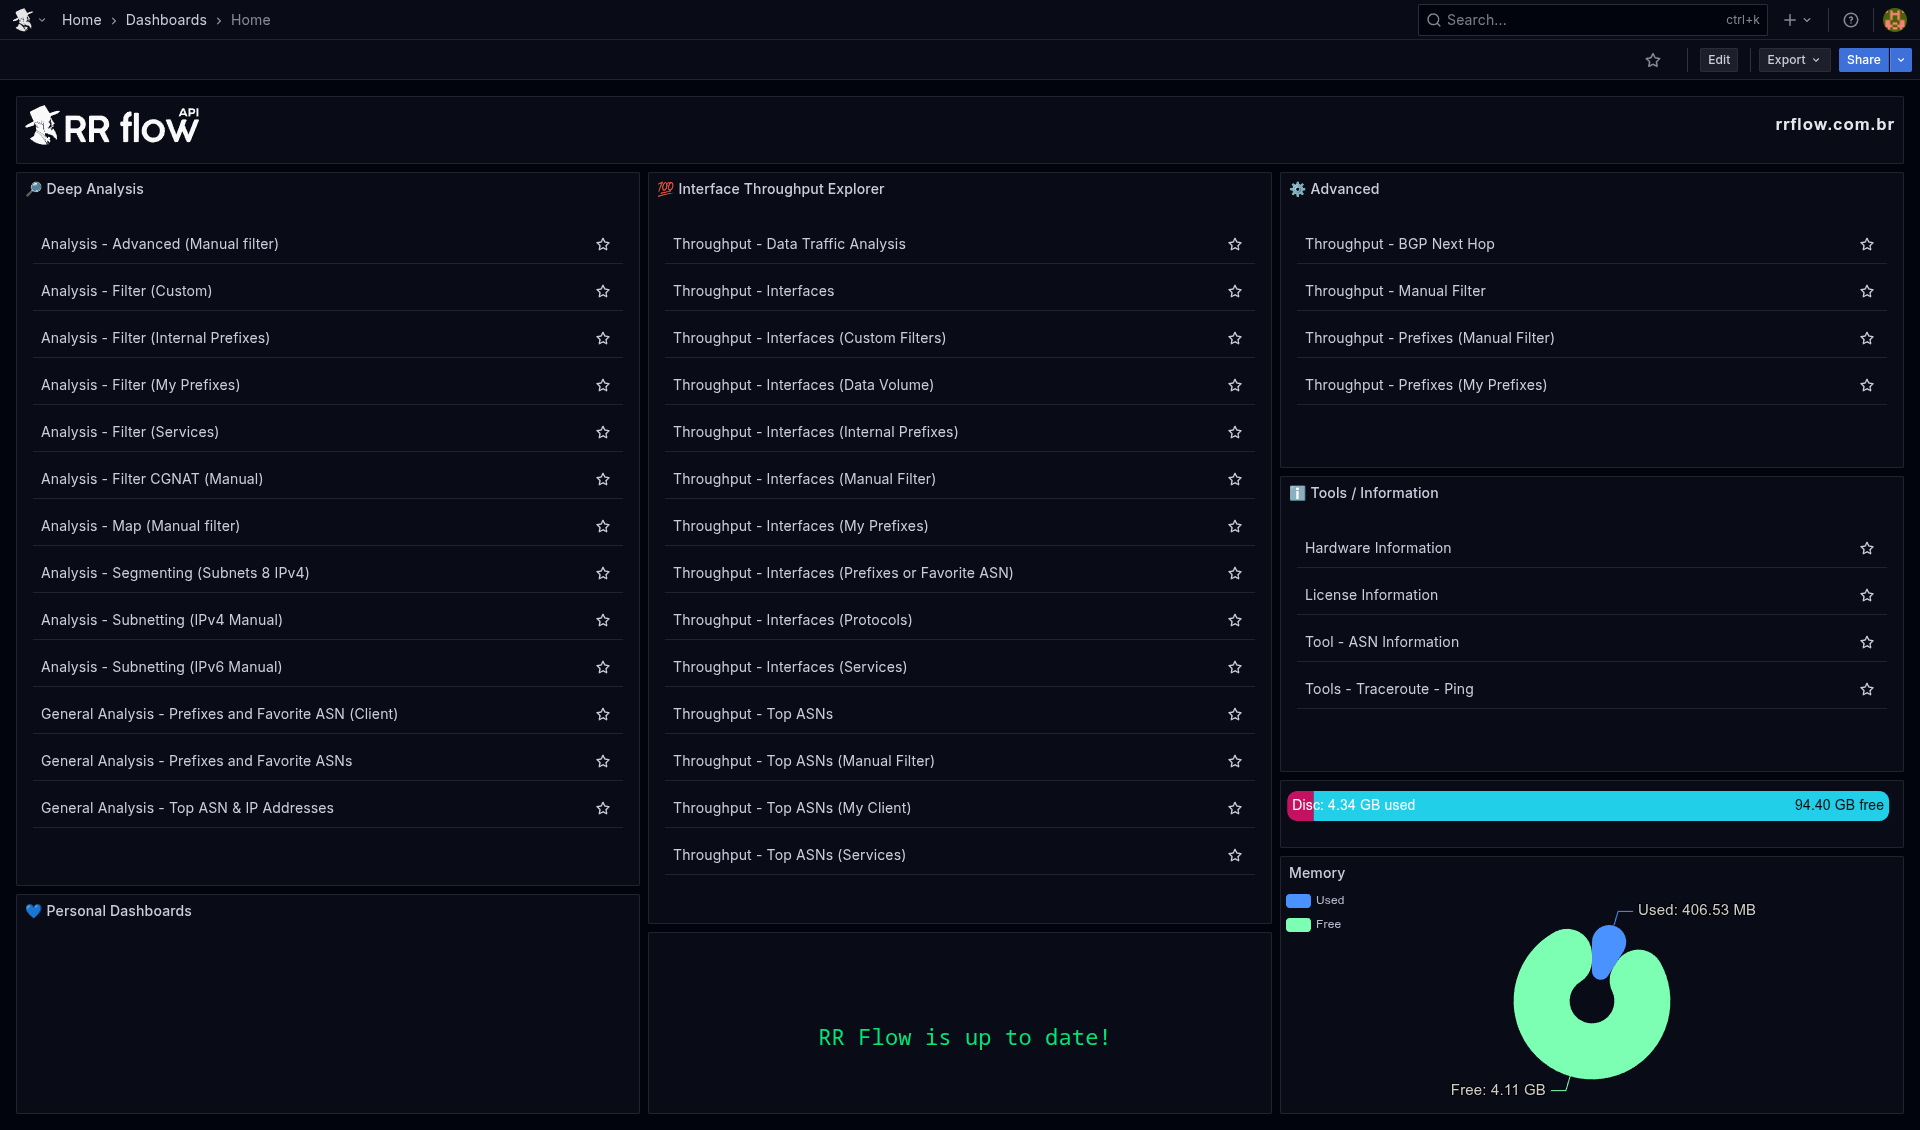Toggle the Free legend color swatch
Viewport: 1920px width, 1130px height.
pyautogui.click(x=1298, y=925)
